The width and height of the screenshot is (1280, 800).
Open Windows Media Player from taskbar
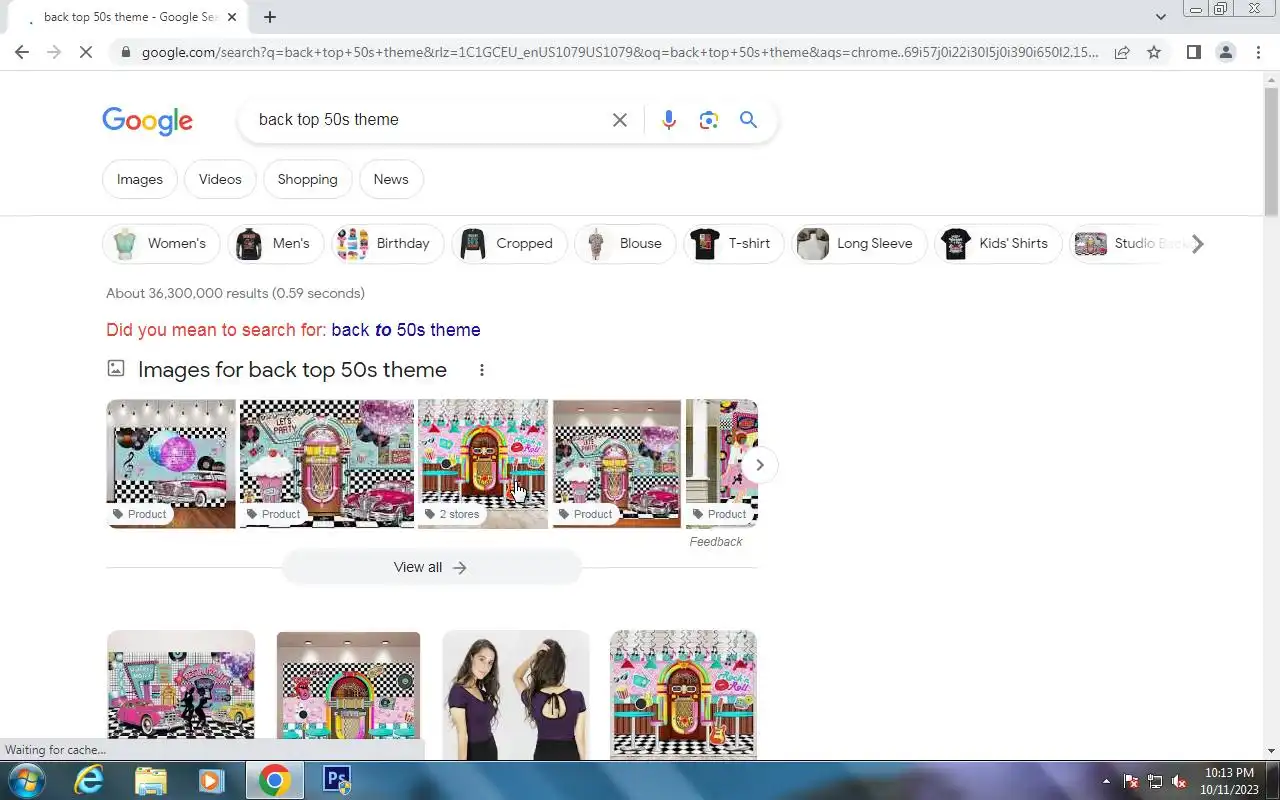click(x=212, y=780)
